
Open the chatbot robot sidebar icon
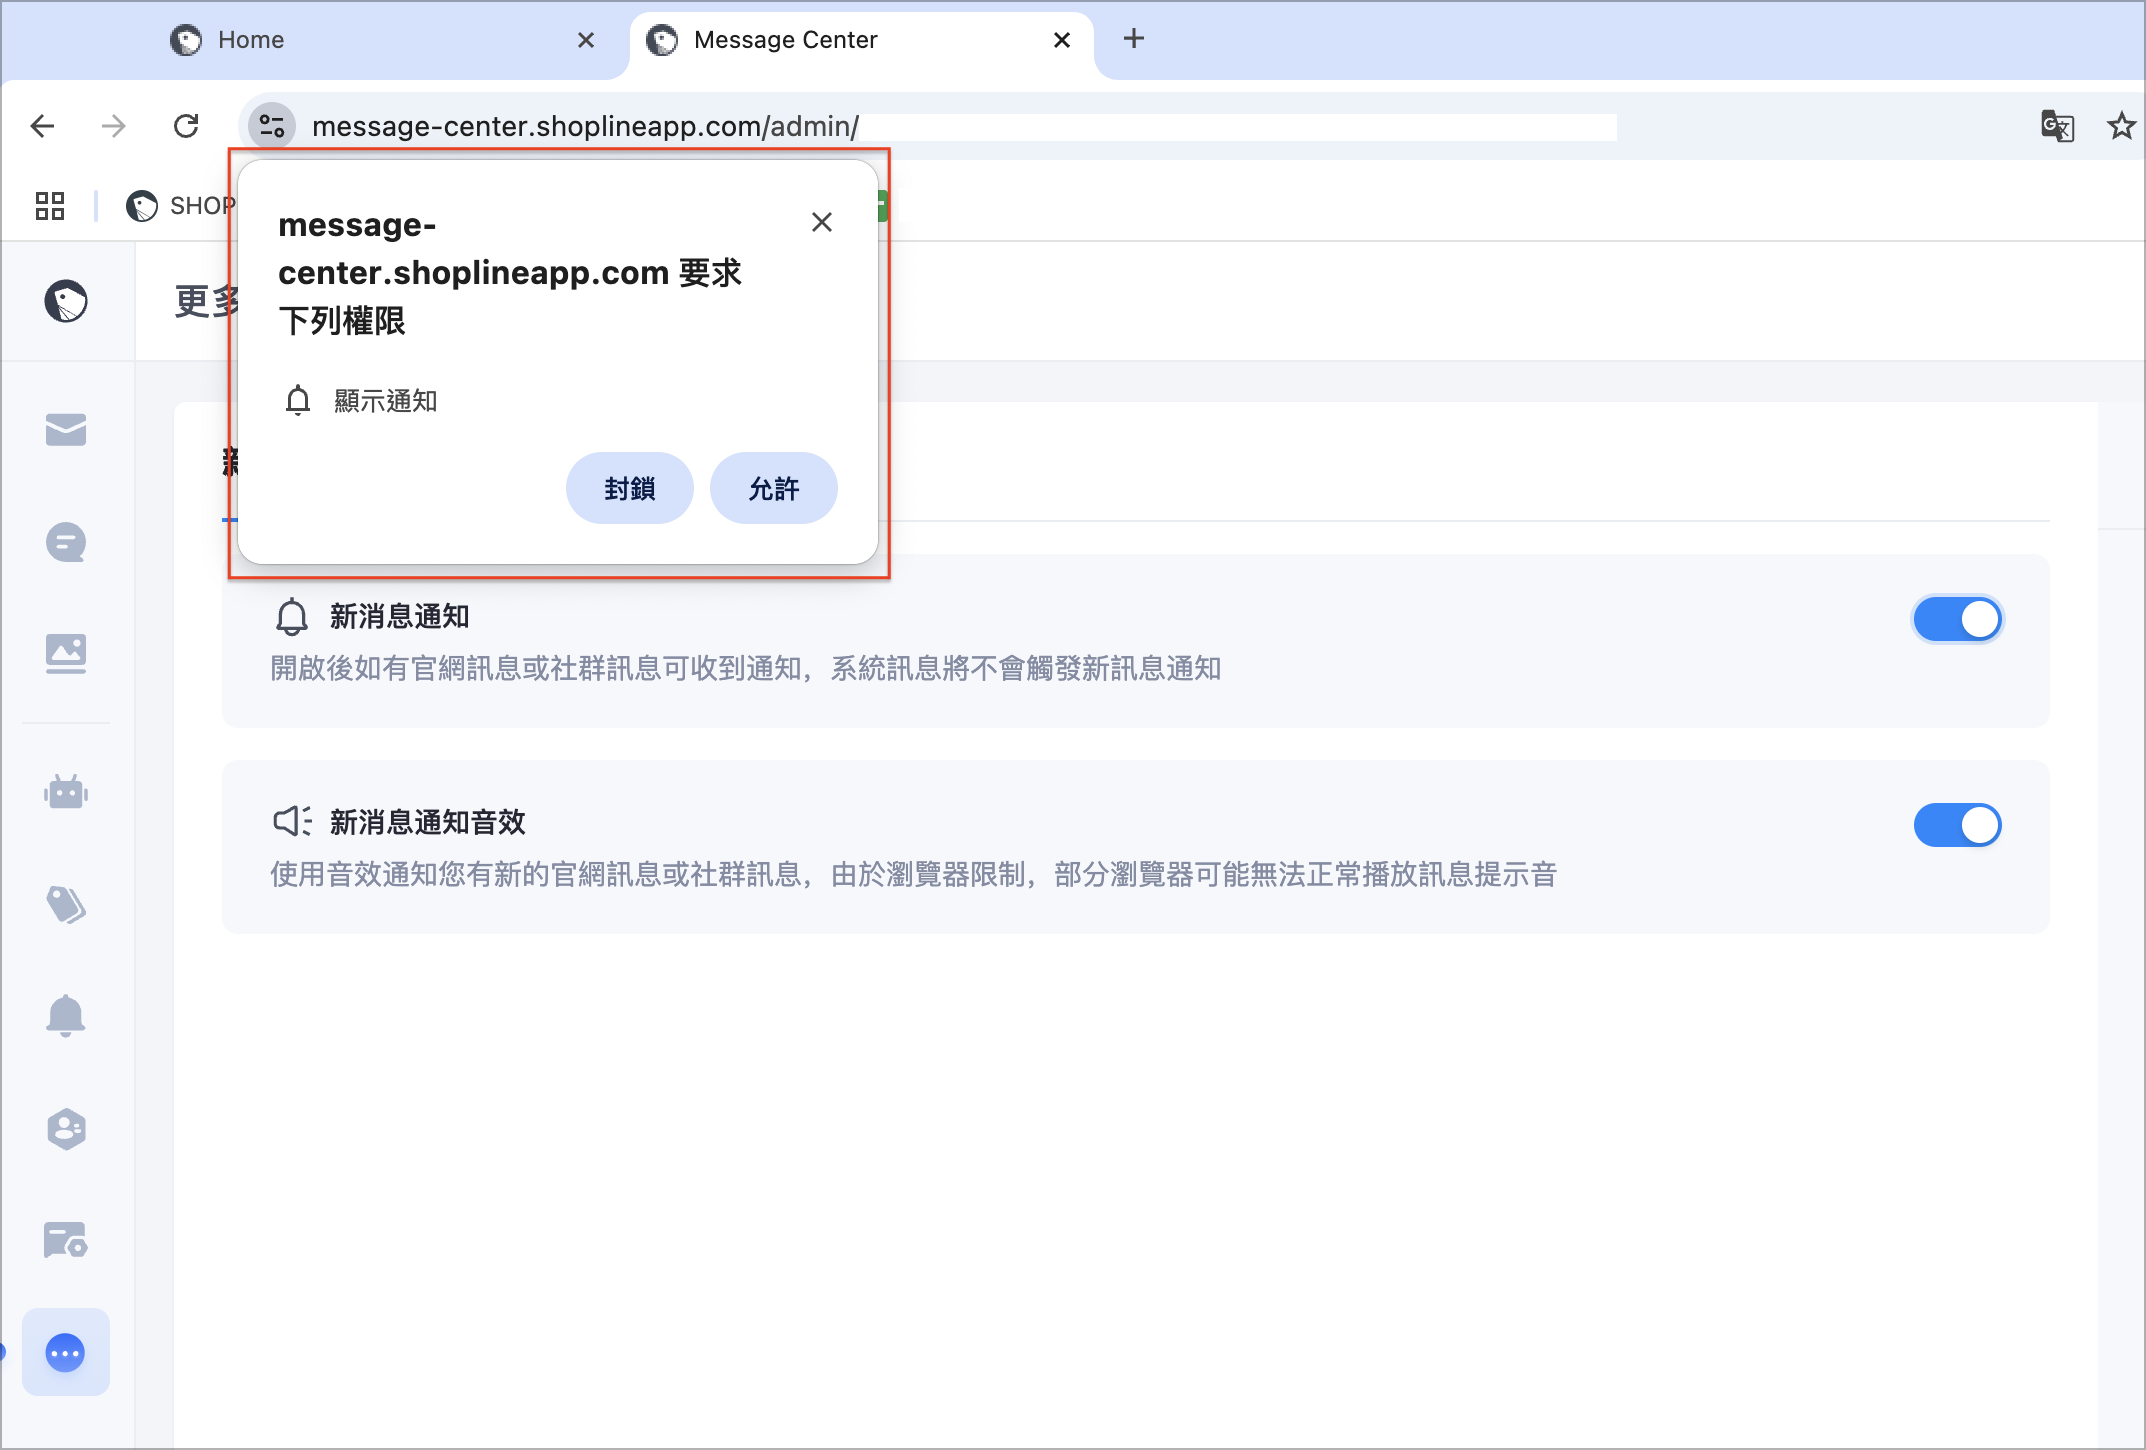point(66,792)
